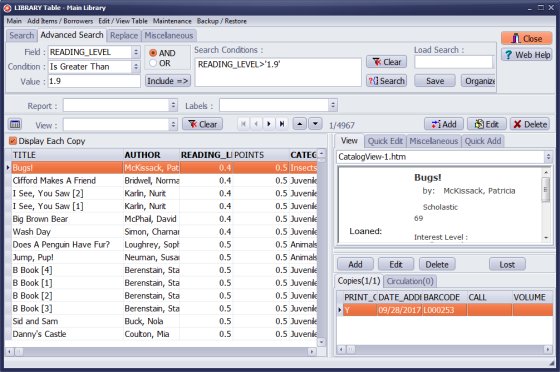The width and height of the screenshot is (560, 372).
Task: Switch to the Search tab
Action: pos(21,35)
